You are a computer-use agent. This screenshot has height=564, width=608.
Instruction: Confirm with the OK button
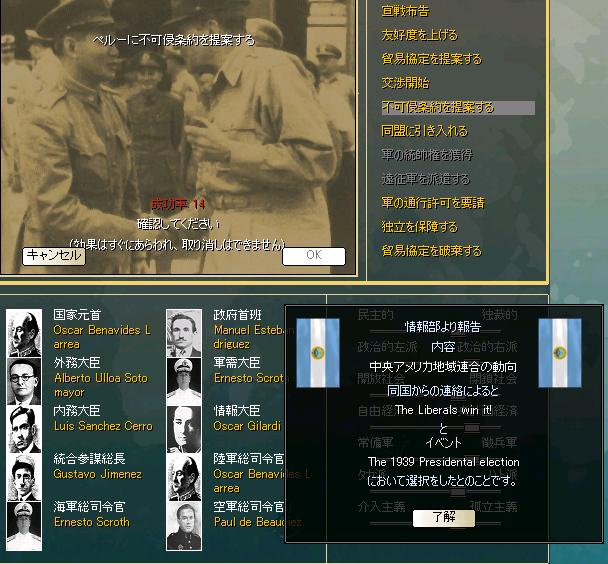click(x=314, y=256)
